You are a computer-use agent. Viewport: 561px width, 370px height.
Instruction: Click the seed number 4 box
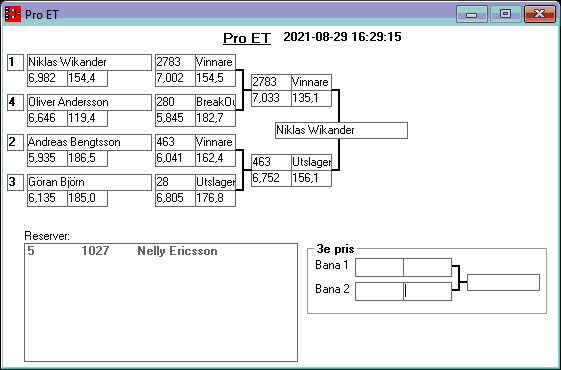(15, 102)
